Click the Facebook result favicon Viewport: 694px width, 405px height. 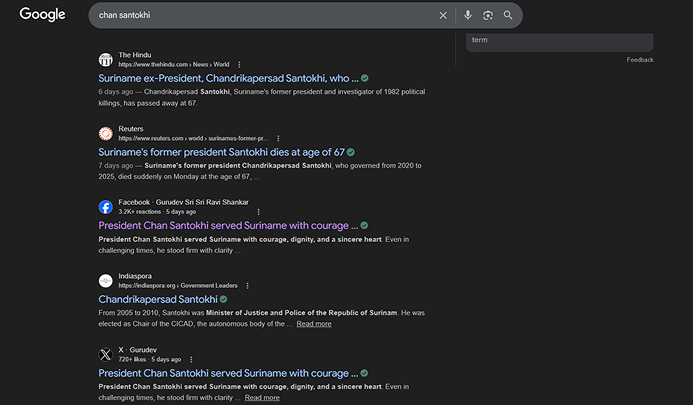(106, 207)
